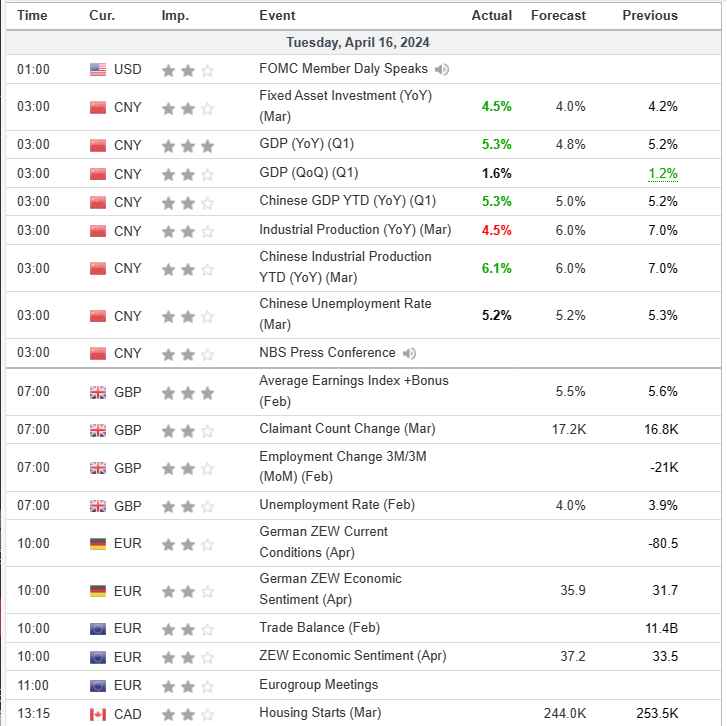
Task: Open Industrial Production (YoY) (Mar) event
Action: coord(355,230)
